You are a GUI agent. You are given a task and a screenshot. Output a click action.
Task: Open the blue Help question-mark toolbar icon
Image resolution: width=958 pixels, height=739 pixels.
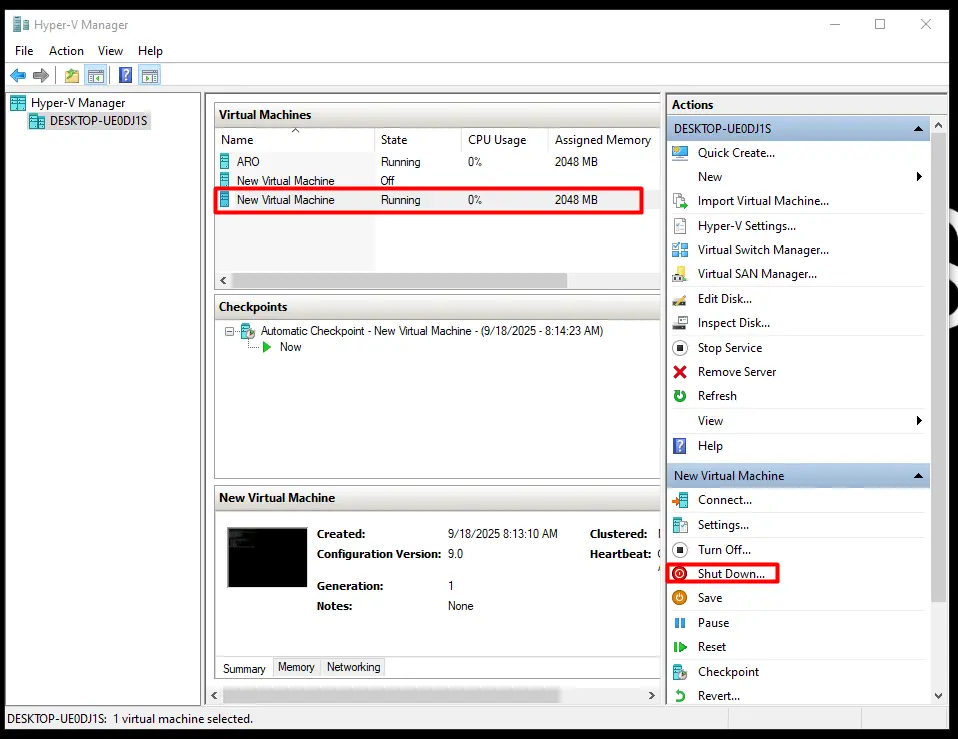[125, 75]
